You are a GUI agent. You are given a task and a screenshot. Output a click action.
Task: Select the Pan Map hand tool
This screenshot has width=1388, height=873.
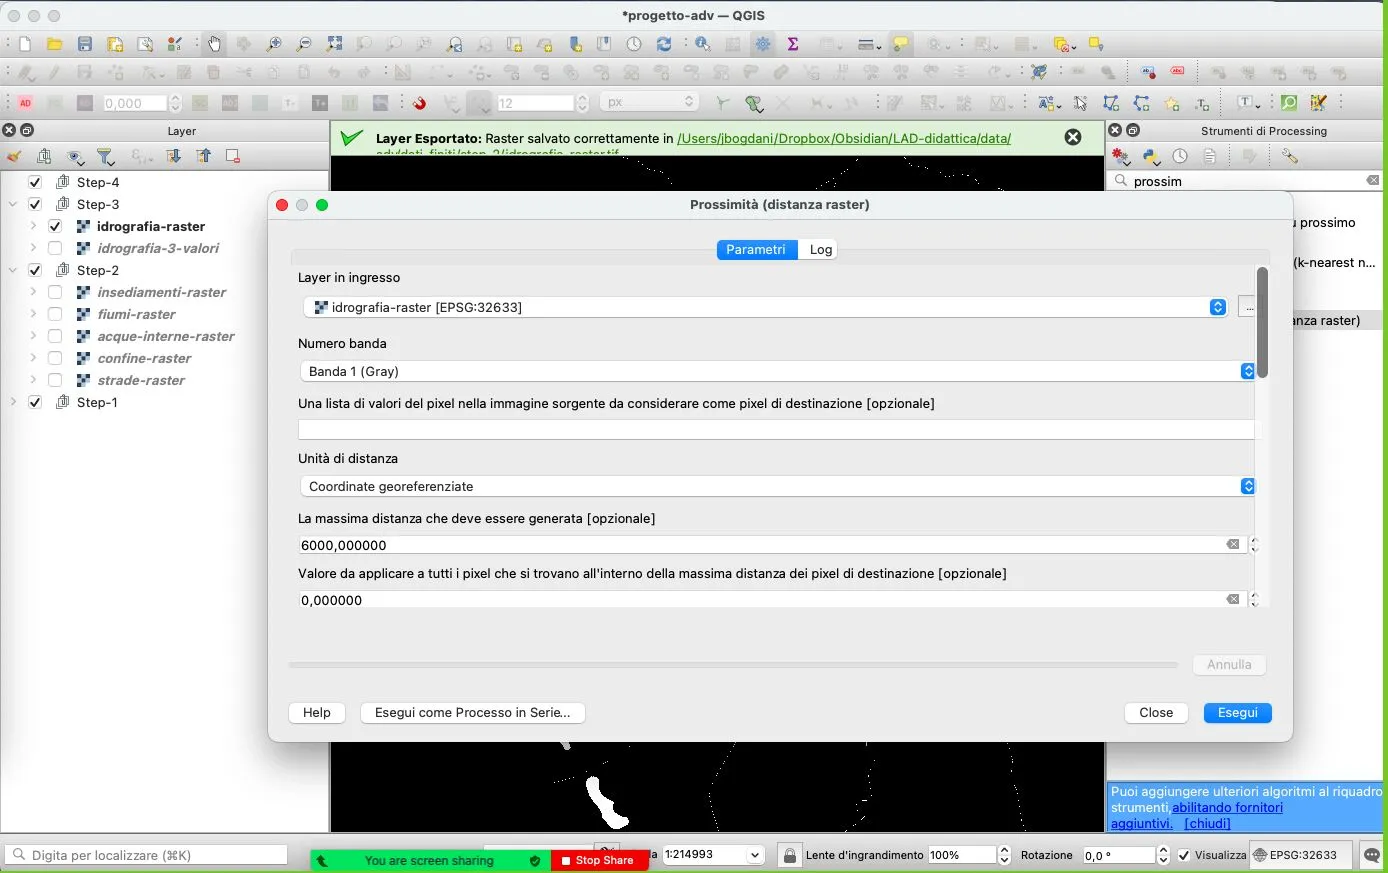point(214,44)
